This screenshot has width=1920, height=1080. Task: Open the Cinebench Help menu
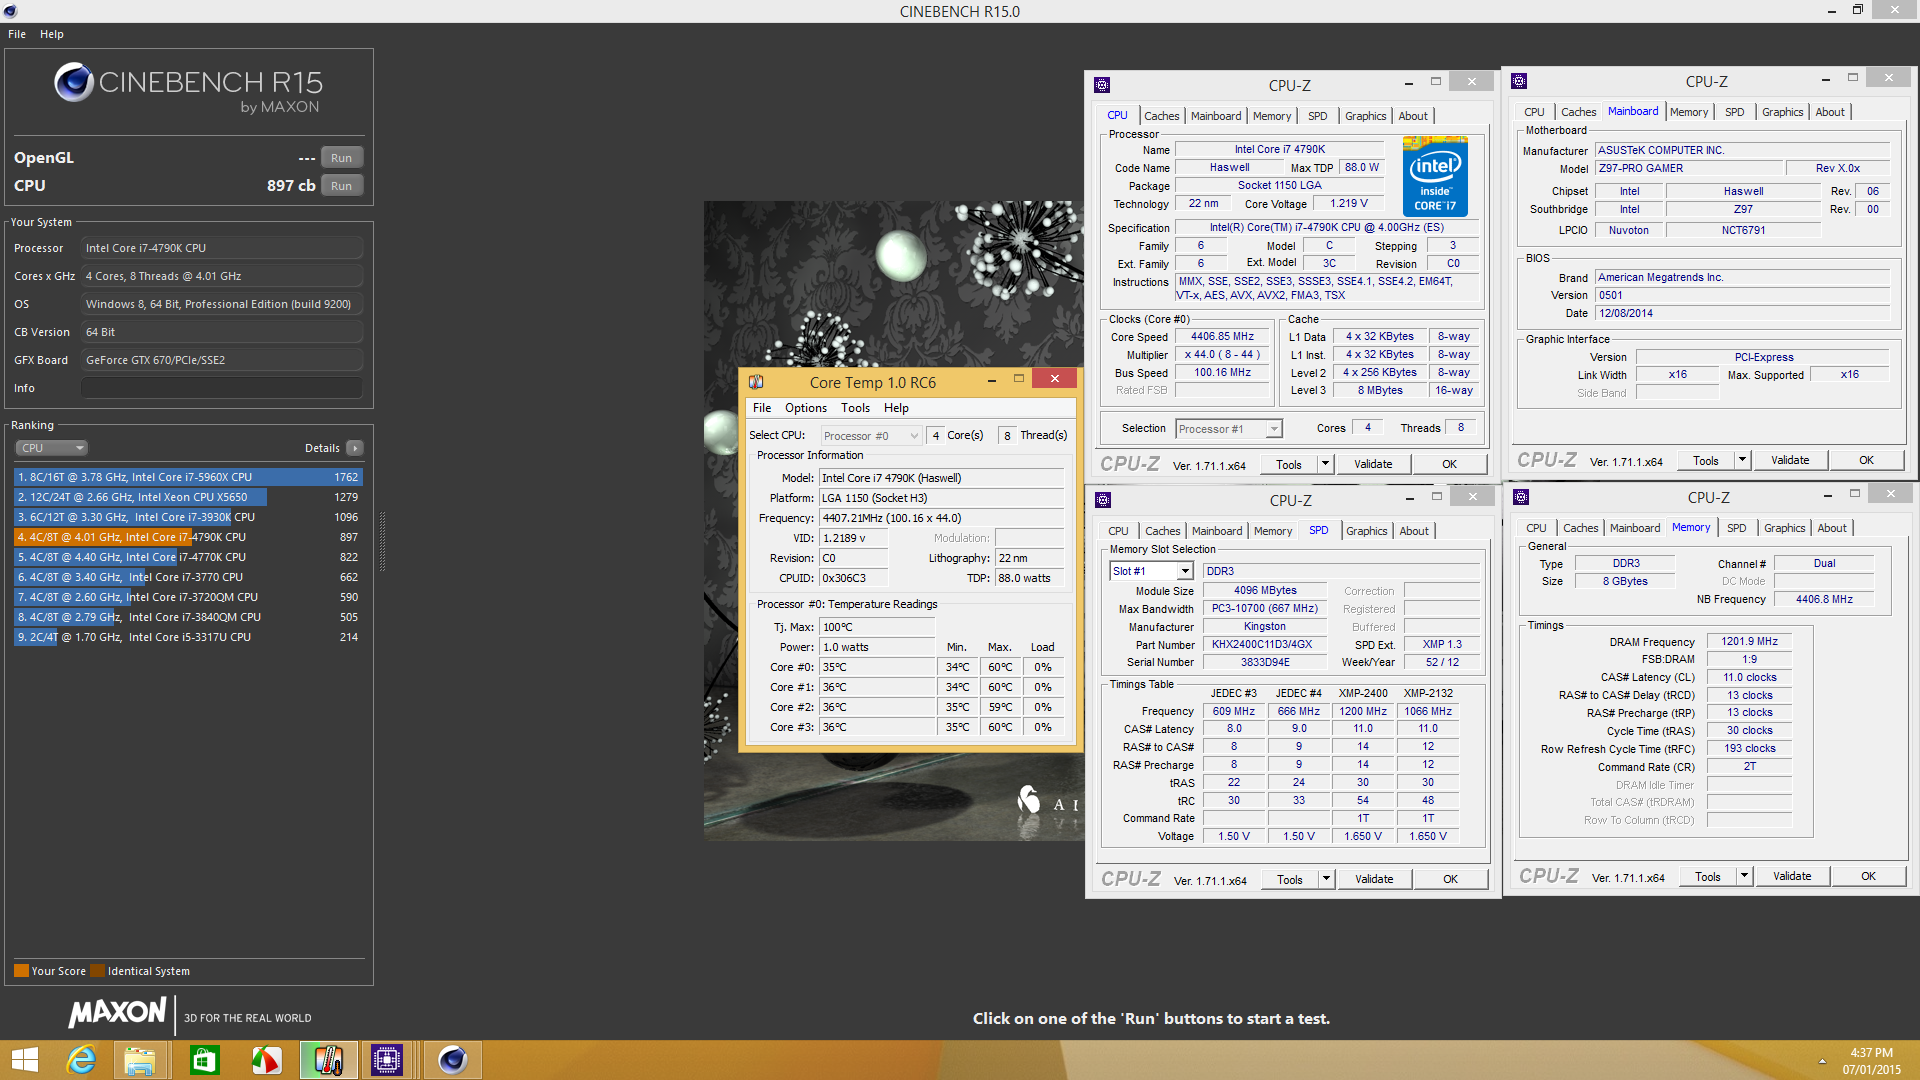52,34
